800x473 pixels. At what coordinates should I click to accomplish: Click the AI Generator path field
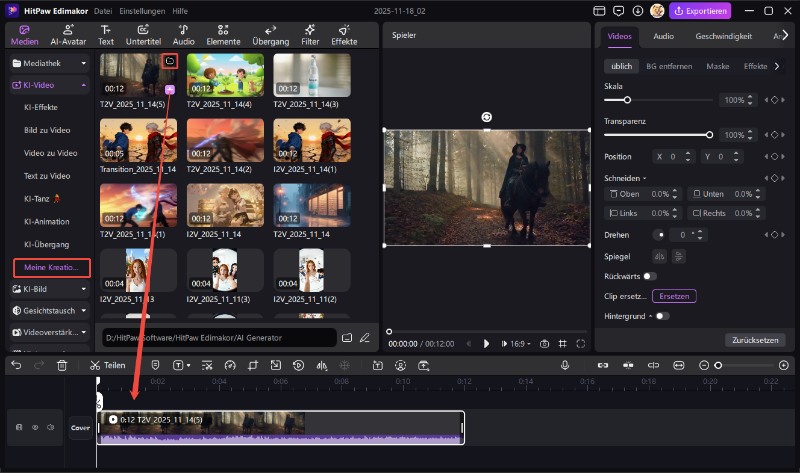(x=219, y=338)
